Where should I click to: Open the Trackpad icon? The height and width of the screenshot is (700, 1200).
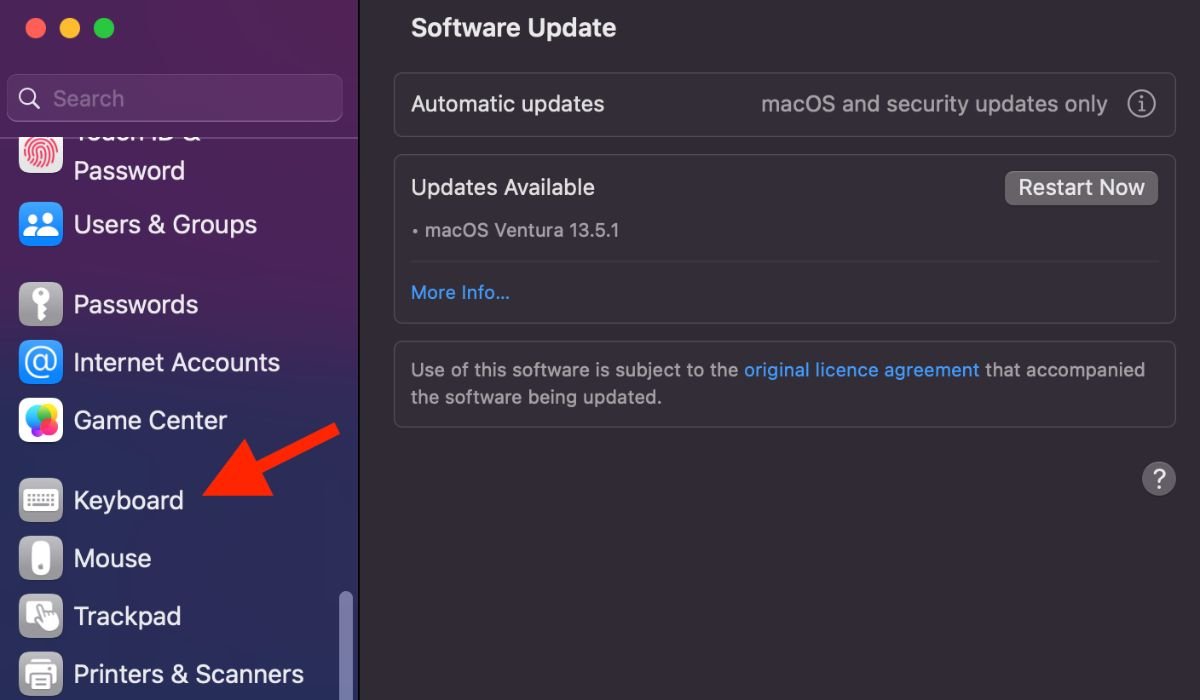[41, 616]
